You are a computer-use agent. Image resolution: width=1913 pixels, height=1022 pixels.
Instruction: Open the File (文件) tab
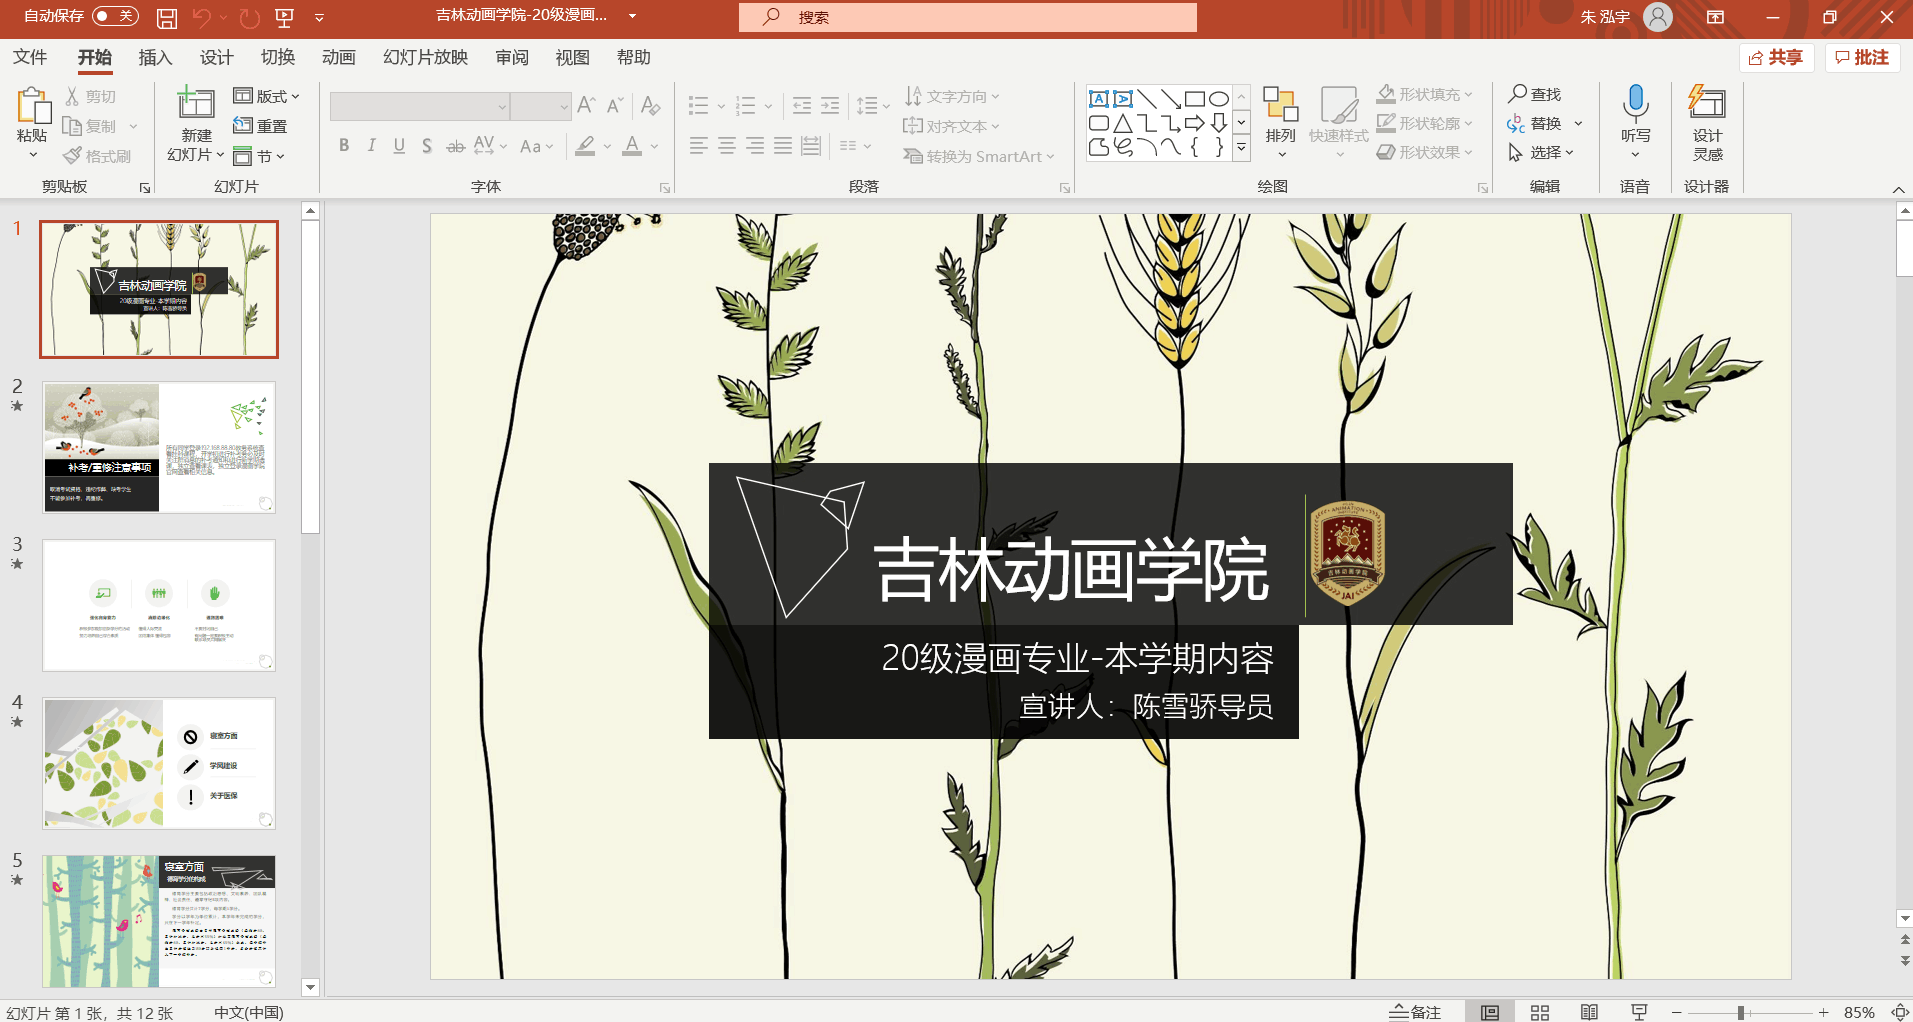30,57
